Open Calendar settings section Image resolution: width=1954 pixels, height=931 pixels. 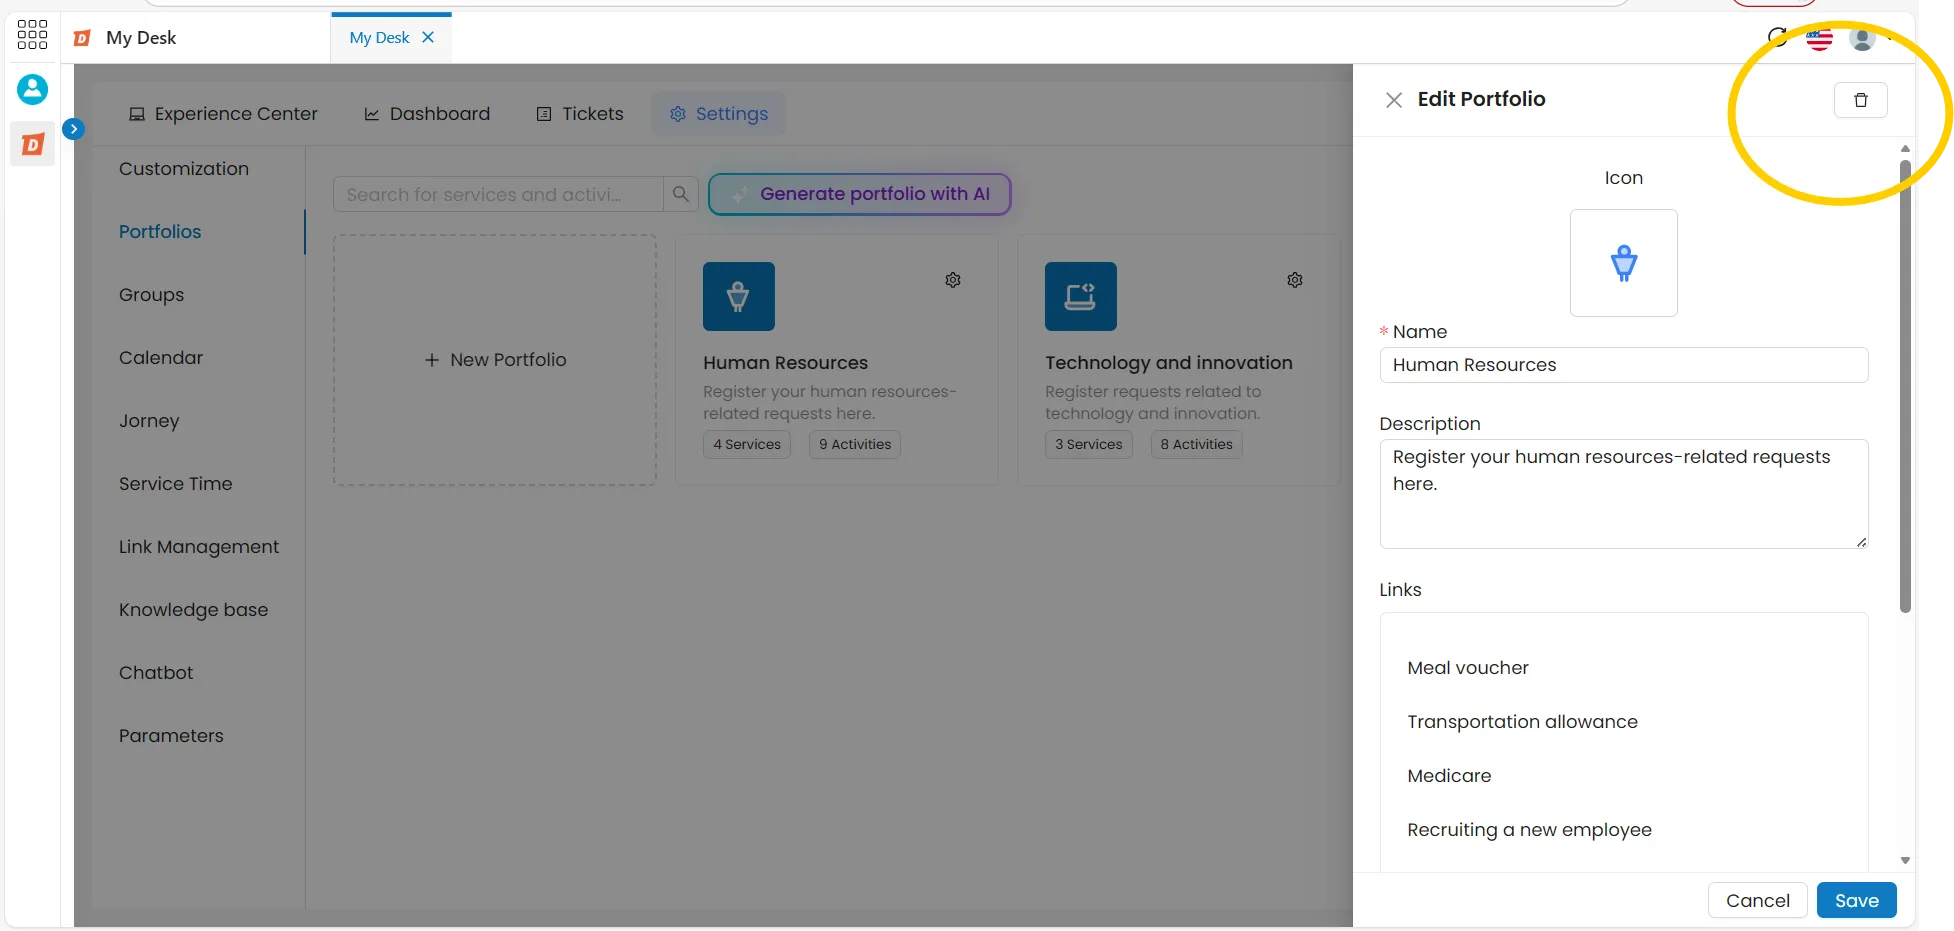(161, 358)
